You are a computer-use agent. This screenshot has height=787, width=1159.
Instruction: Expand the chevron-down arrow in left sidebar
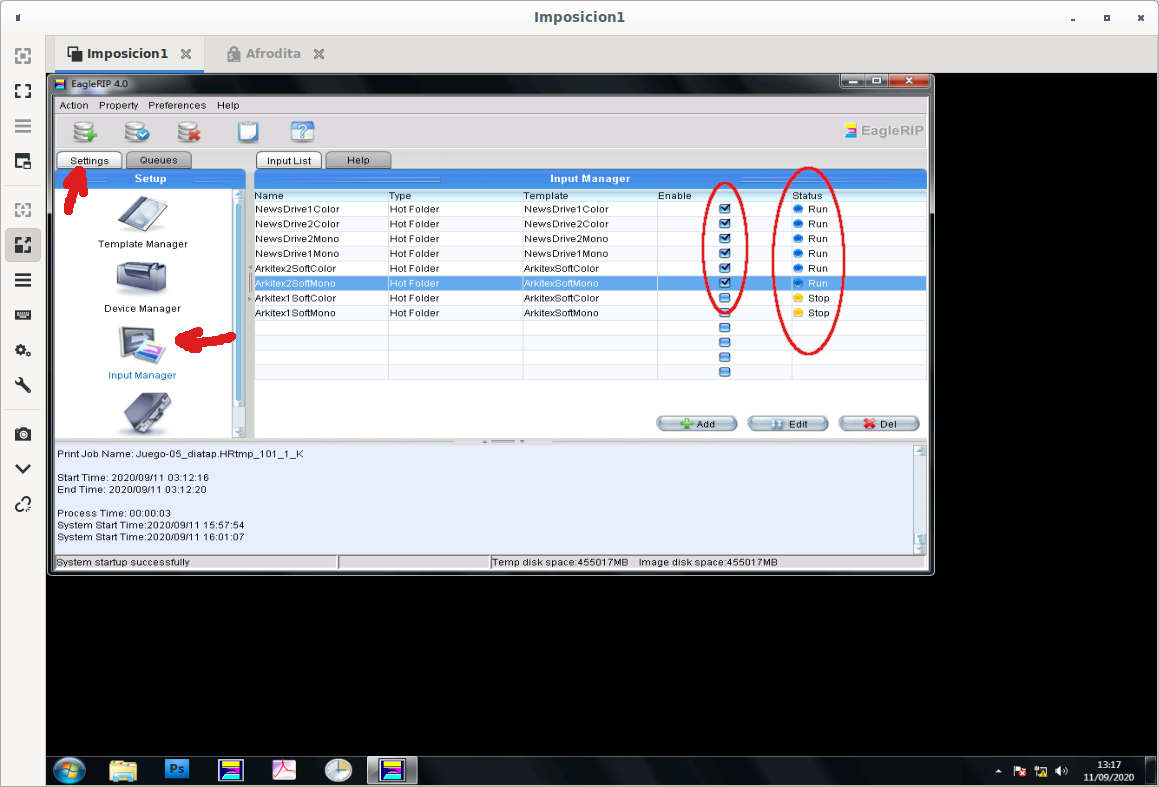point(22,468)
